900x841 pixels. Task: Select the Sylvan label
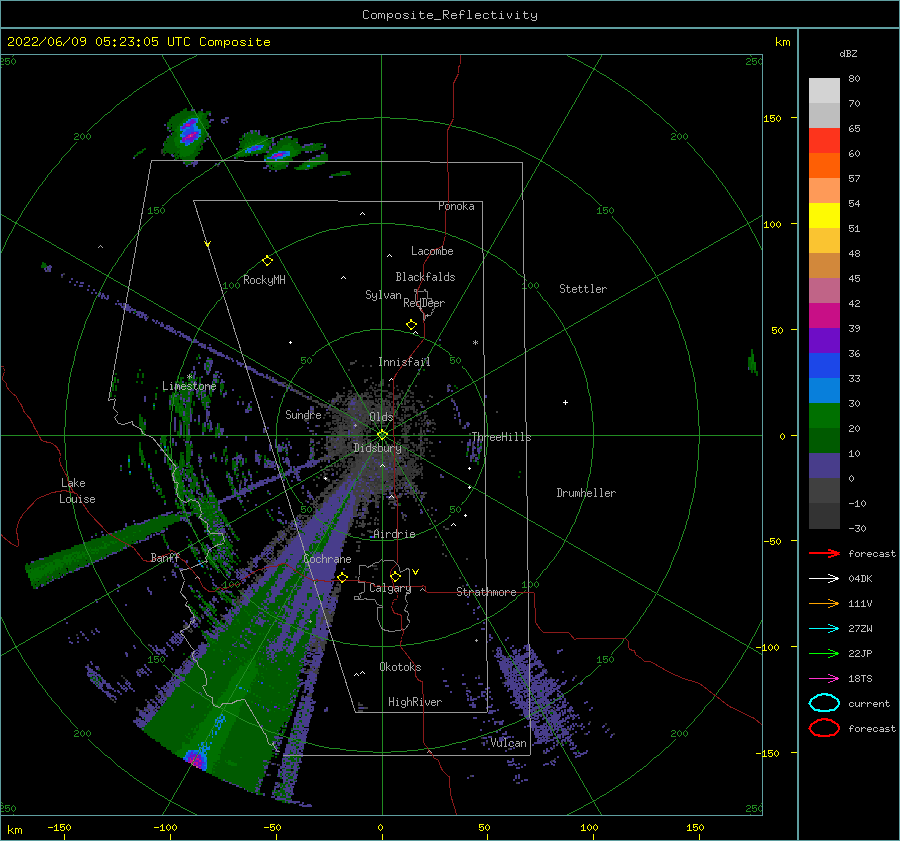point(383,294)
